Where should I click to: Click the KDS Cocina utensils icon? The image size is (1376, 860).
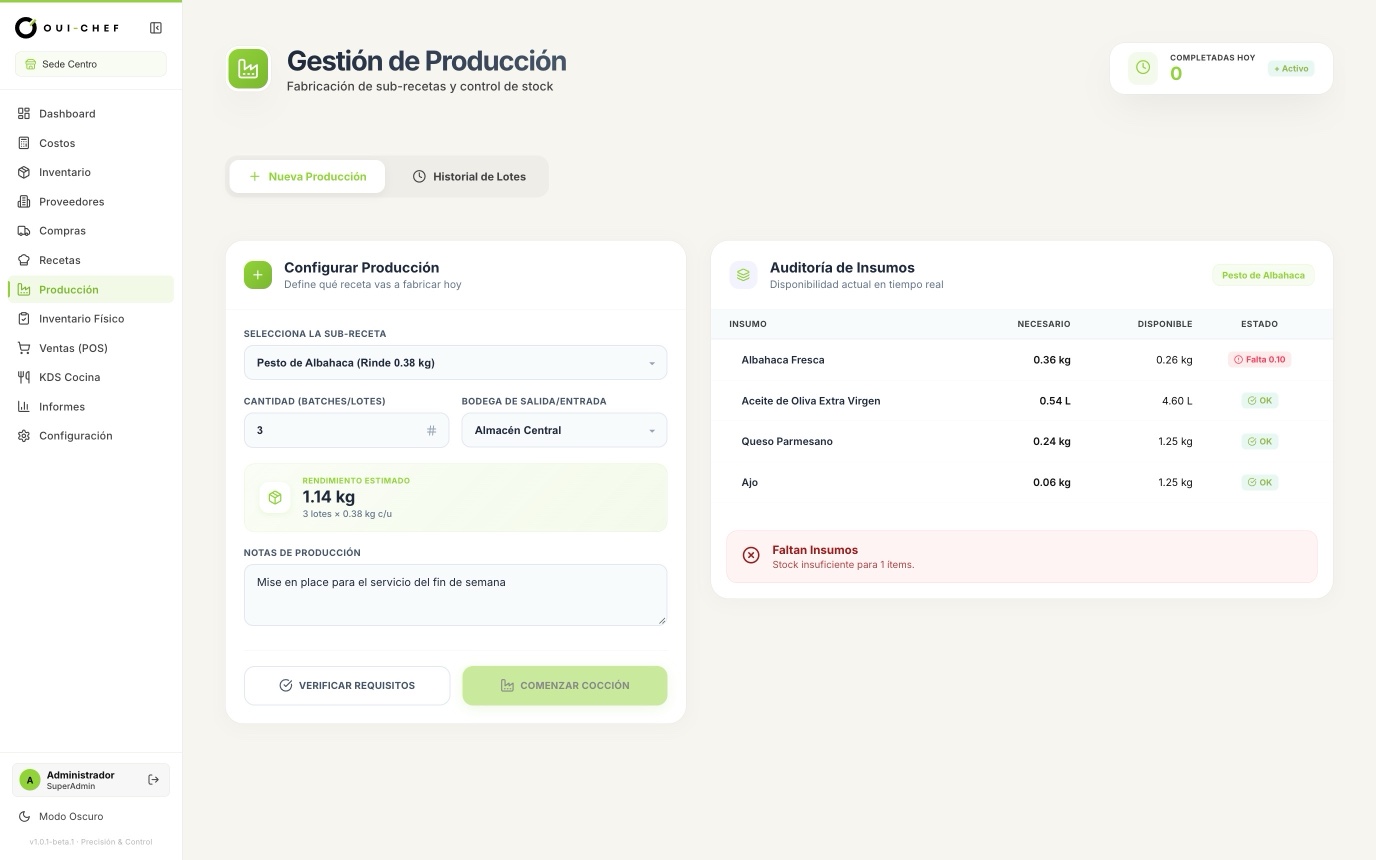(24, 377)
